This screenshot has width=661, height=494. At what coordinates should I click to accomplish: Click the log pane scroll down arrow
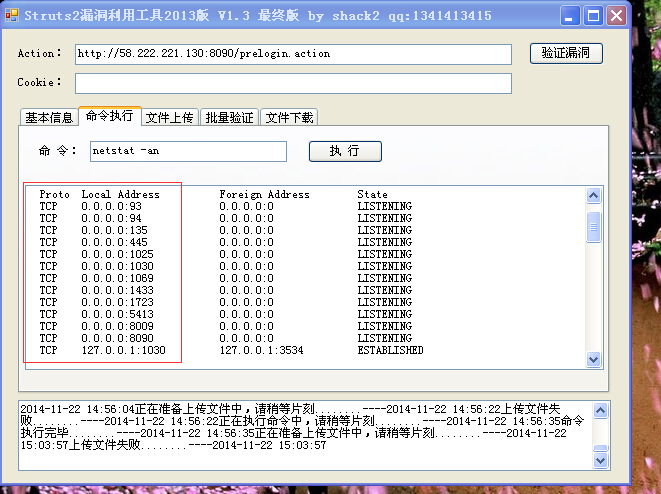(600, 461)
